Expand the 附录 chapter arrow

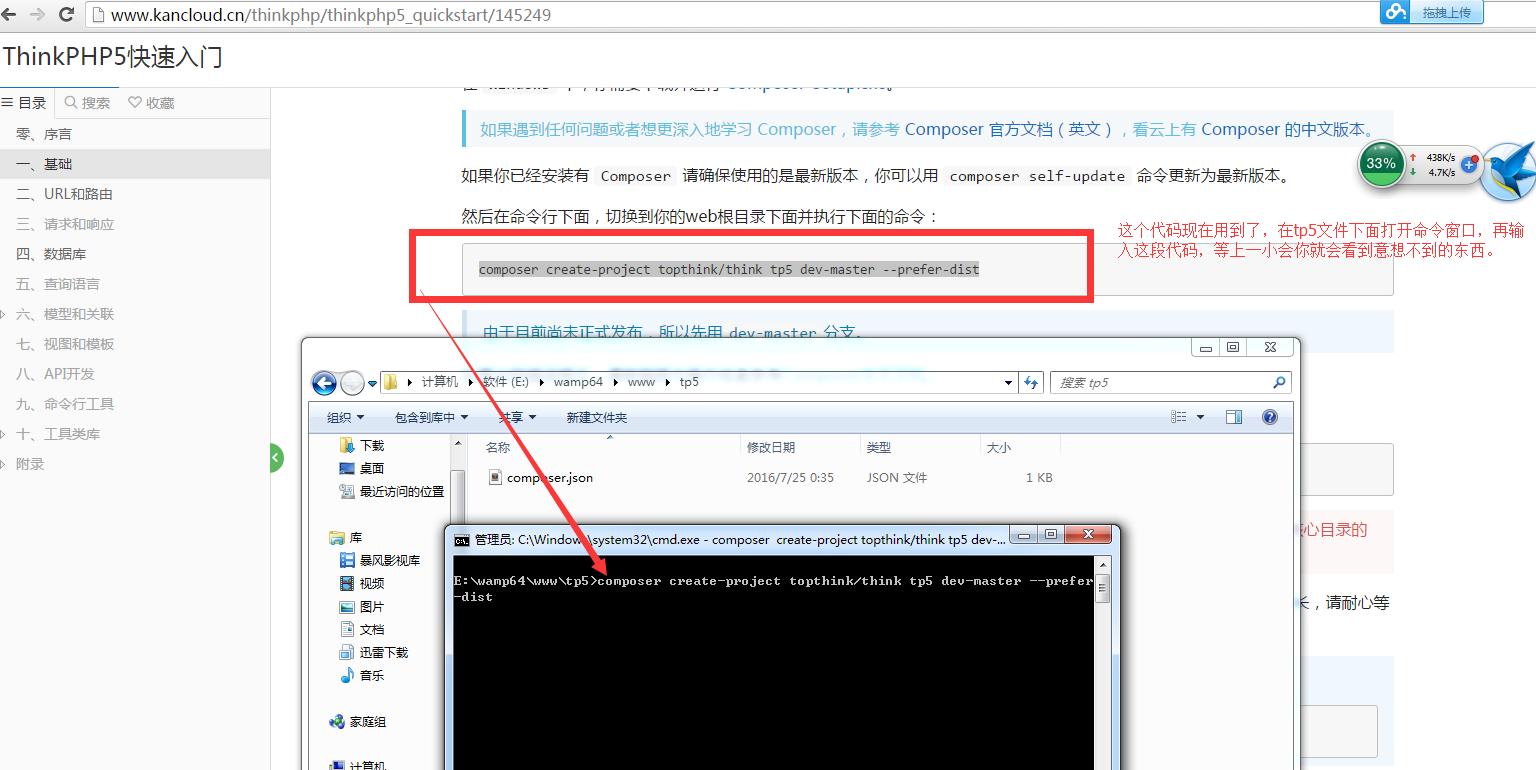point(4,464)
